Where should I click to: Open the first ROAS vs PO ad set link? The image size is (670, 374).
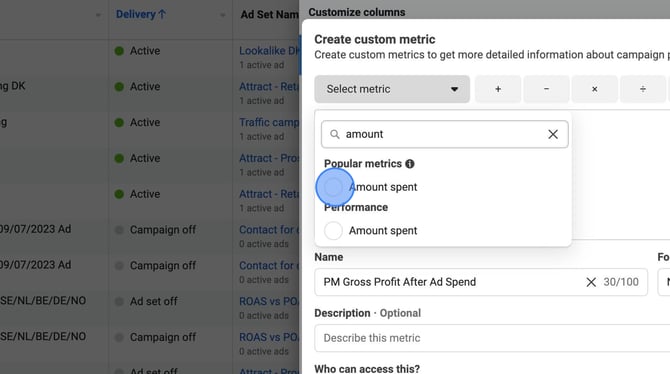coord(269,301)
